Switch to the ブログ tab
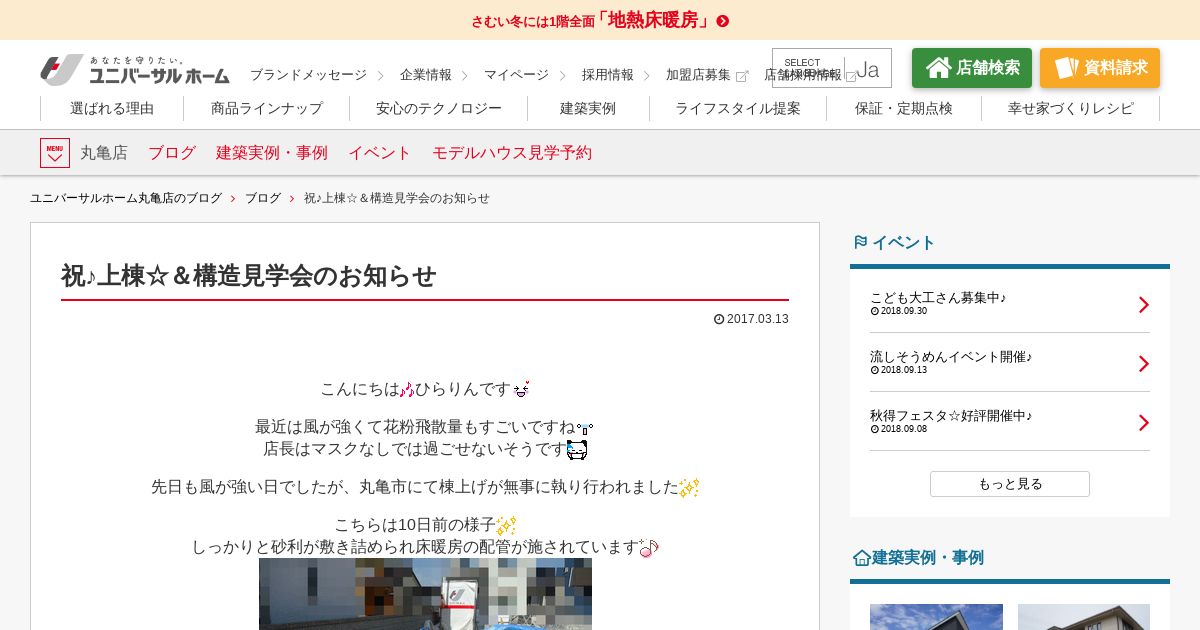 (x=172, y=153)
